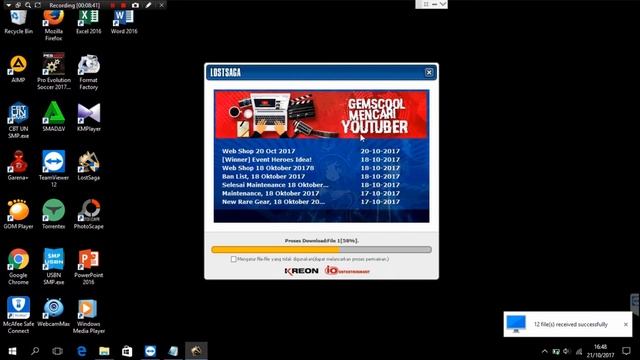The width and height of the screenshot is (640, 360).
Task: Open the network icon in system tray
Action: [x=578, y=351]
